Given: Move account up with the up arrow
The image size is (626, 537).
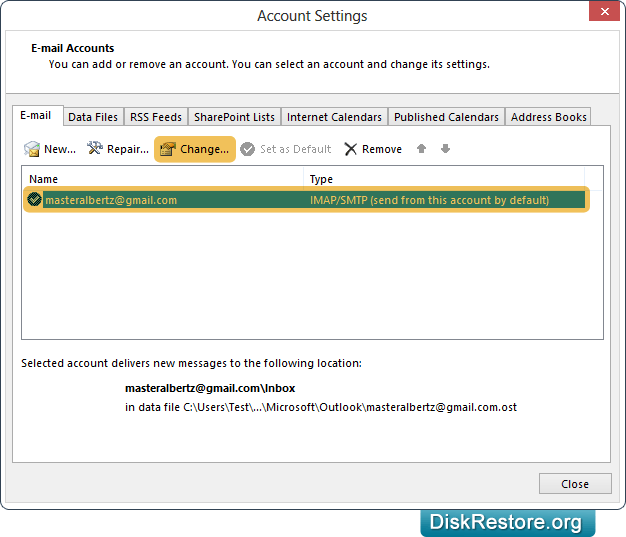Looking at the screenshot, I should pos(421,149).
